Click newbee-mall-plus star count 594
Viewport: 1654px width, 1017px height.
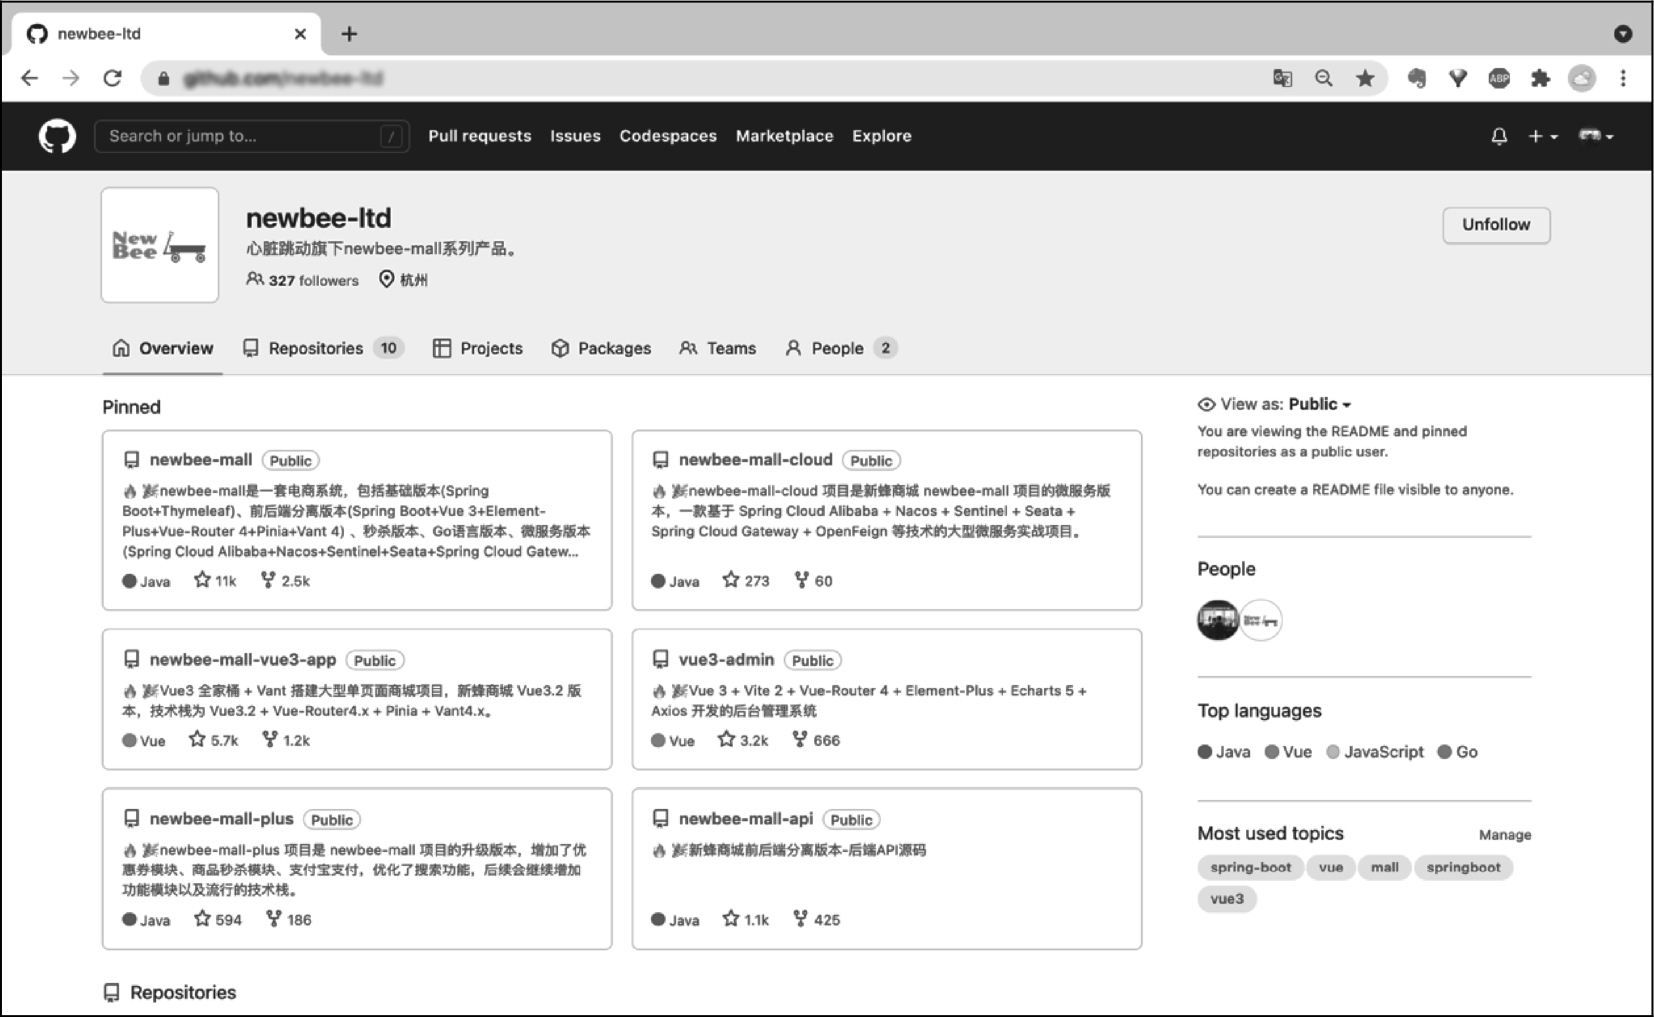tap(218, 919)
